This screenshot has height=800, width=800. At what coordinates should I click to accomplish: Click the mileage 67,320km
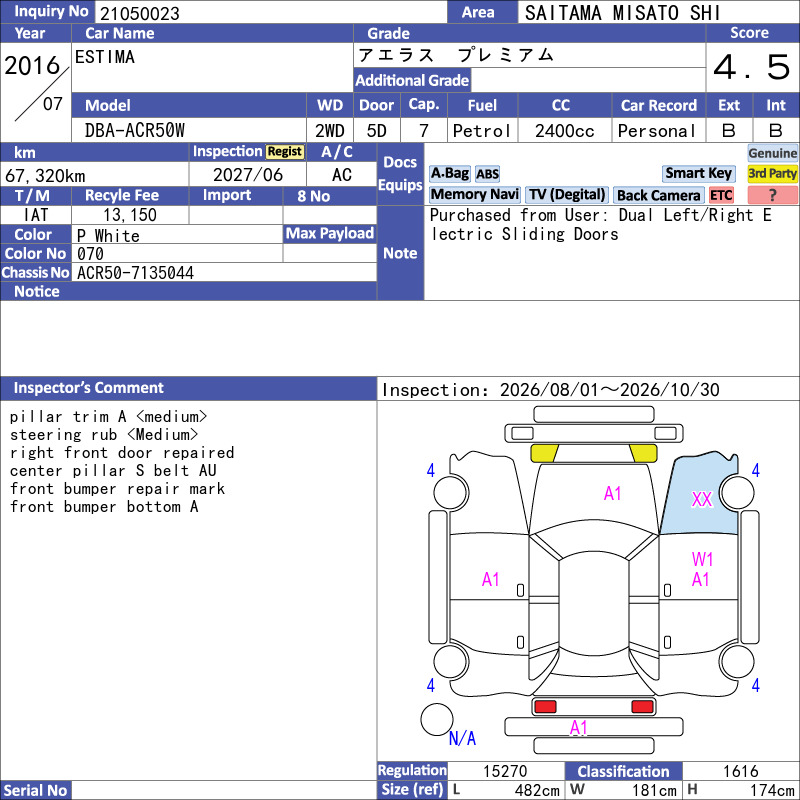pos(45,176)
